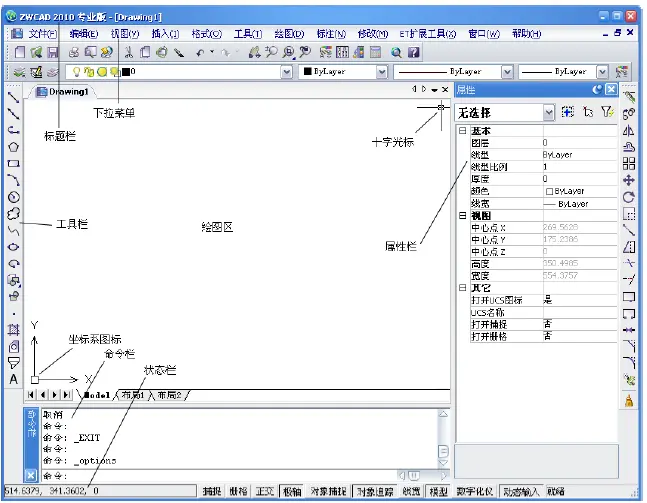Switch to the 布局2 layout tab
The height and width of the screenshot is (503, 647).
coord(169,395)
